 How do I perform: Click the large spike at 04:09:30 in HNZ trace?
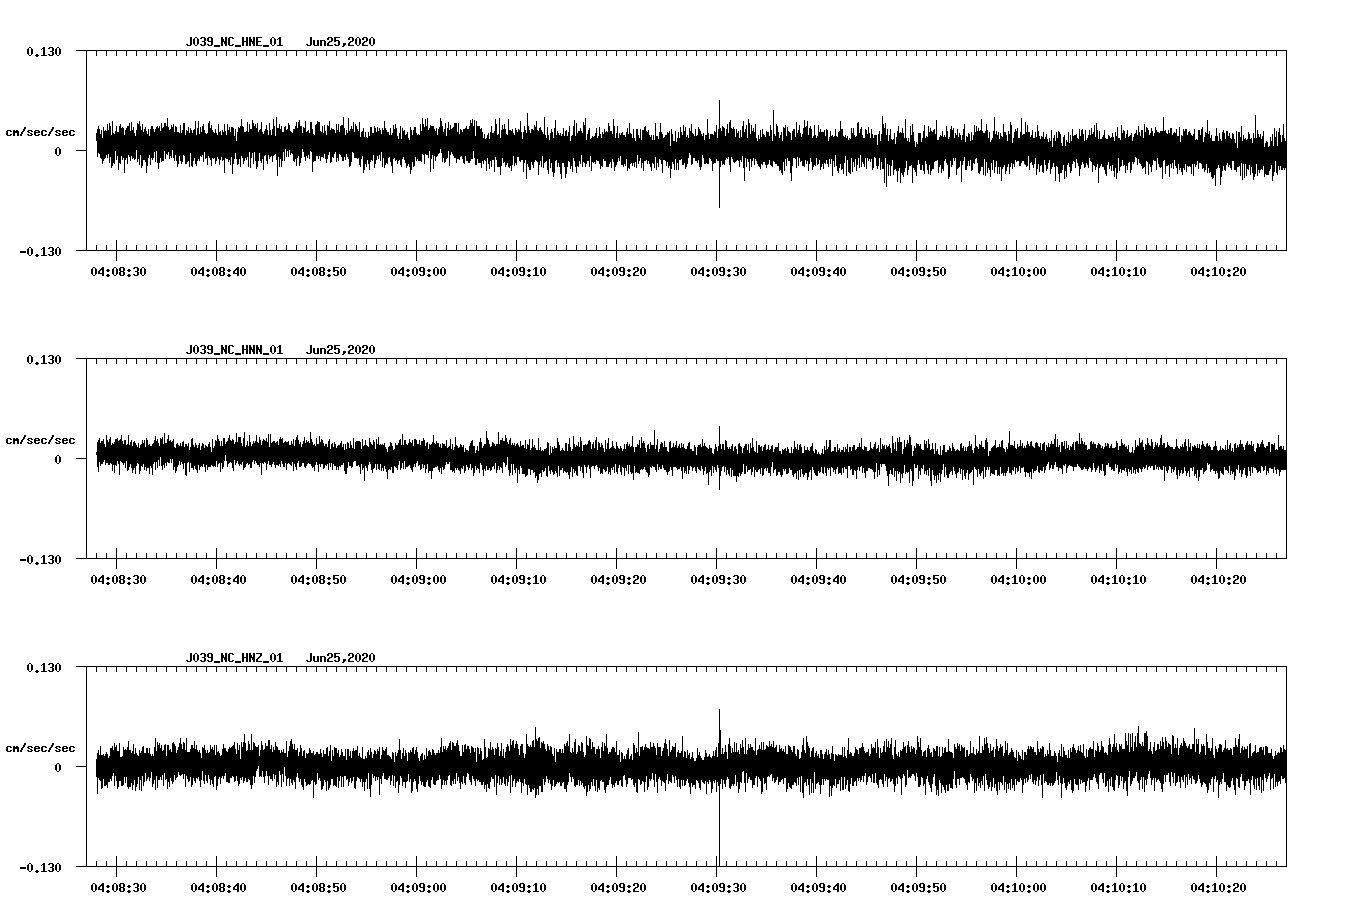[x=719, y=787]
